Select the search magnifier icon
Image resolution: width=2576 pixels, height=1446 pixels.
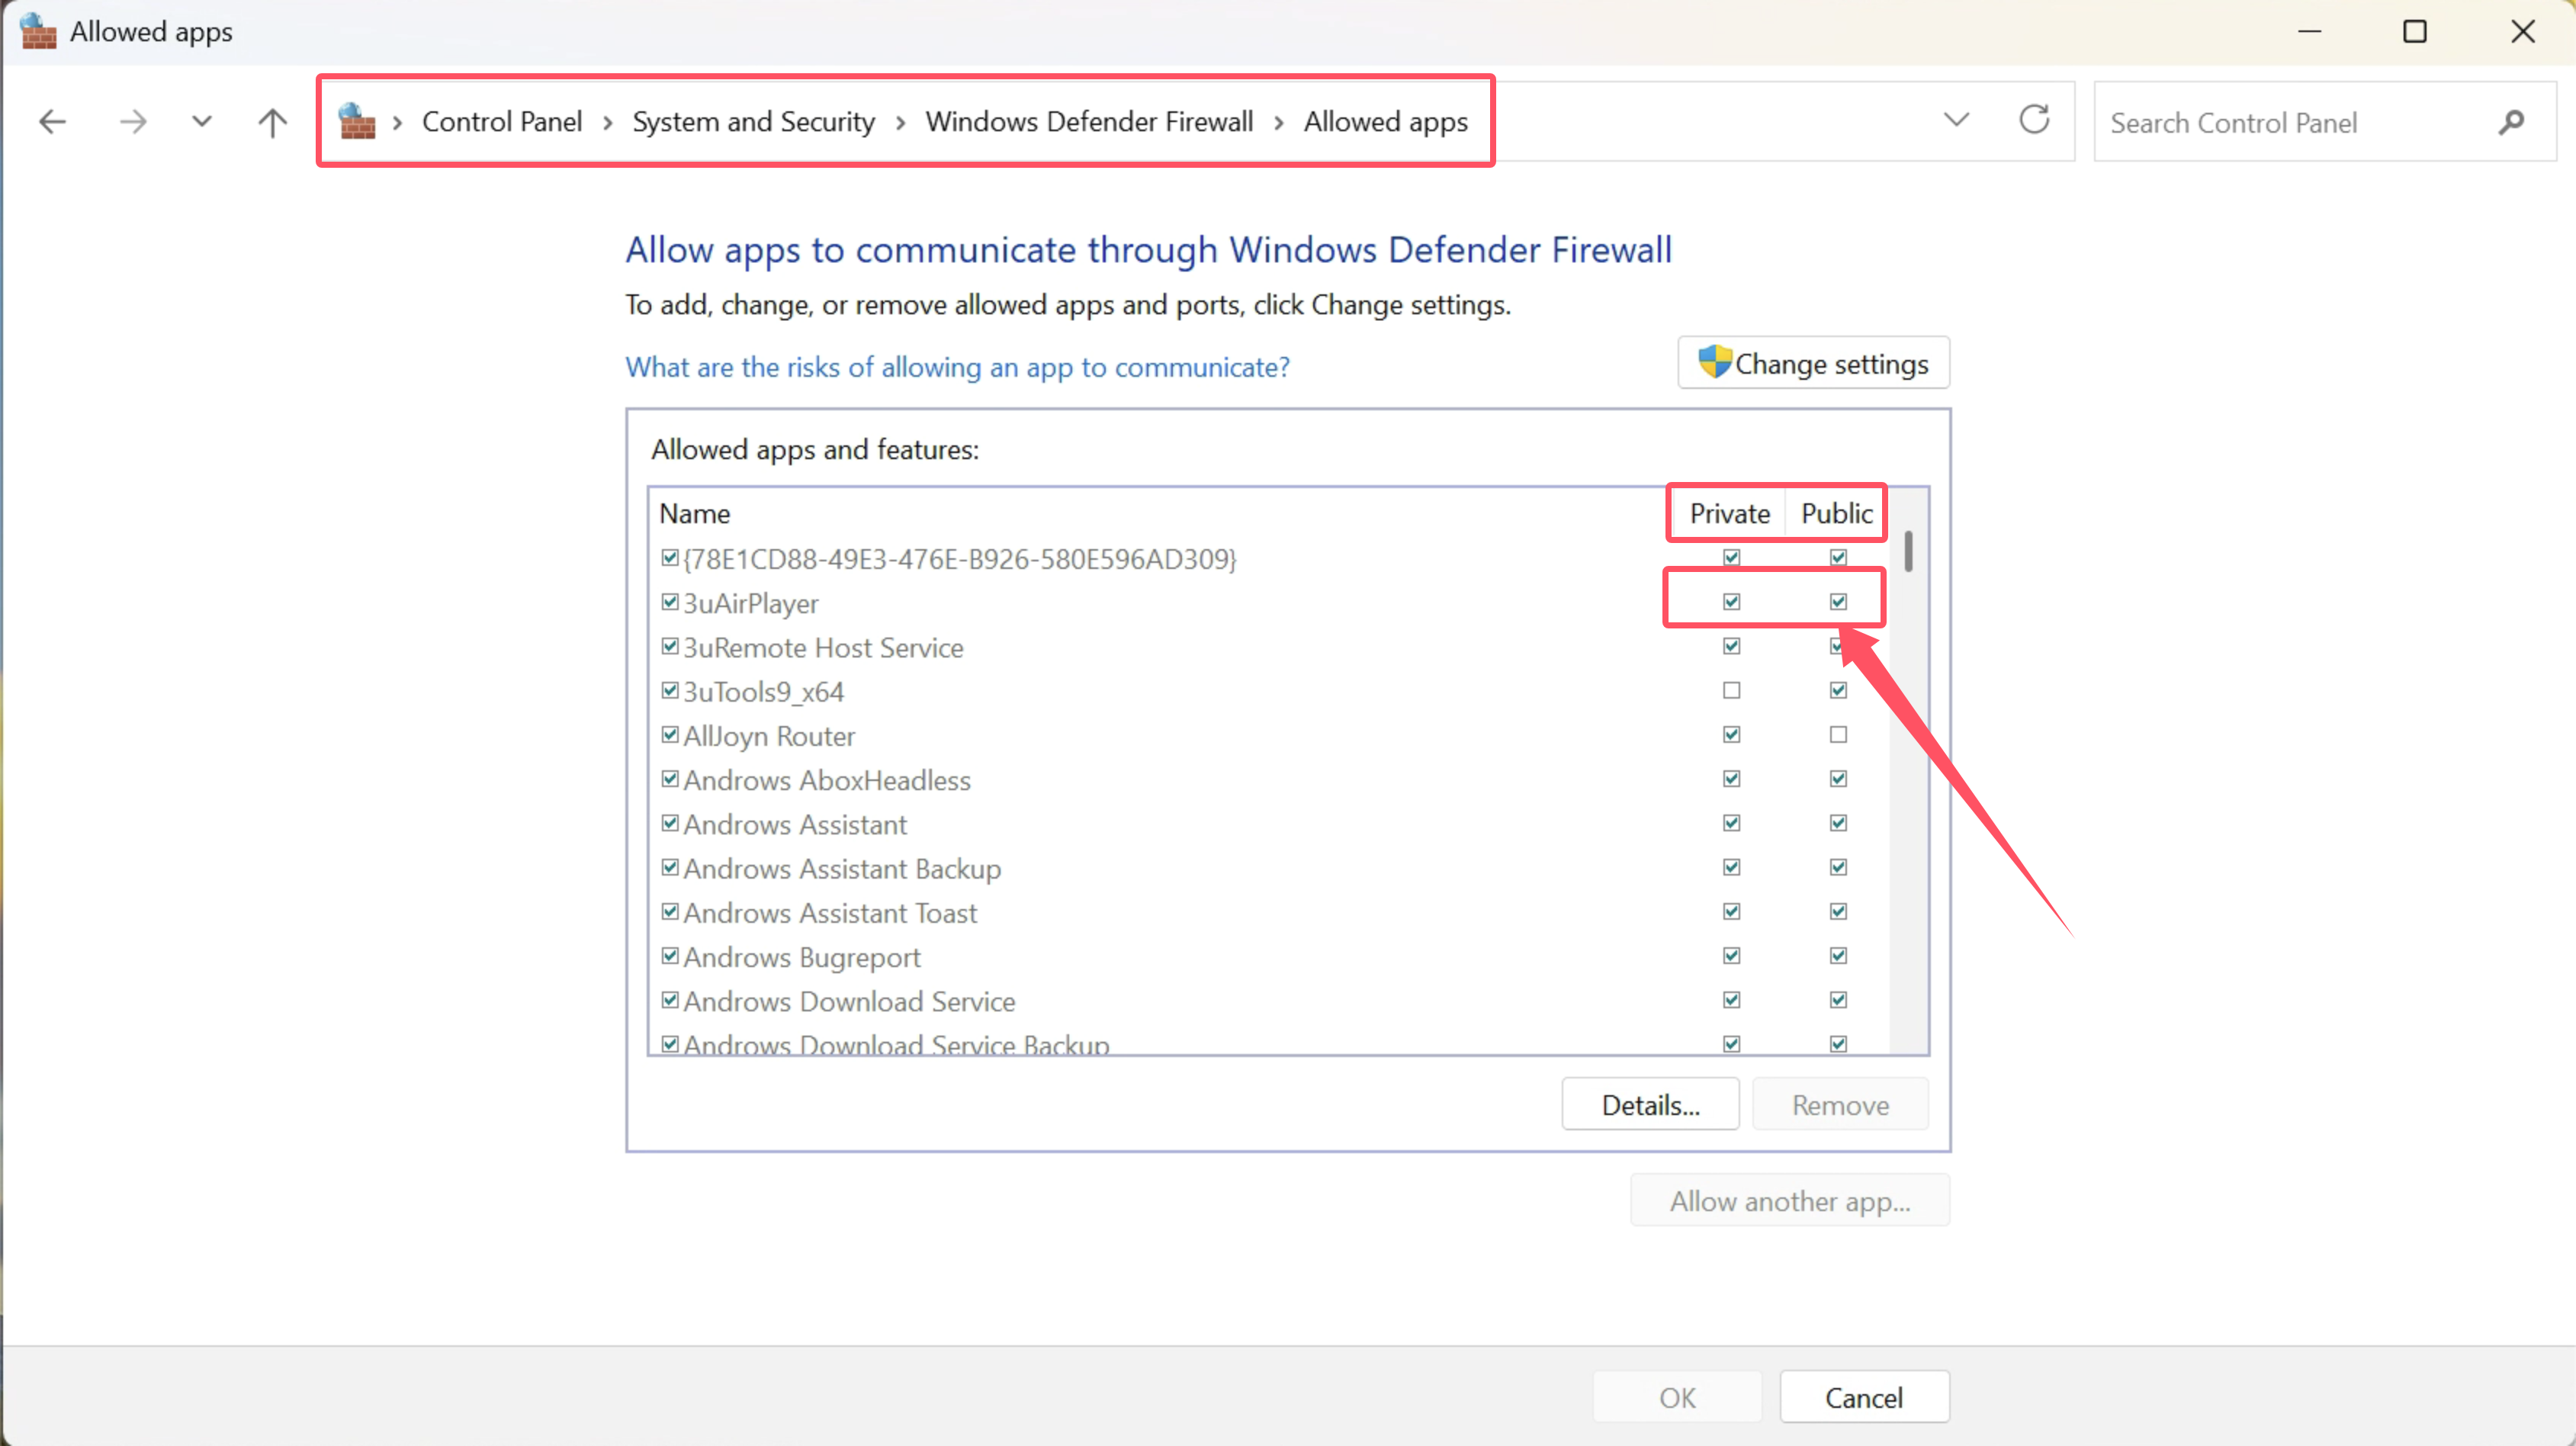click(2511, 122)
